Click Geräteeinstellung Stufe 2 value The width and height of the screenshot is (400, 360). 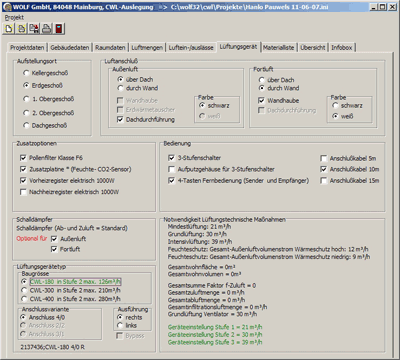[215, 334]
